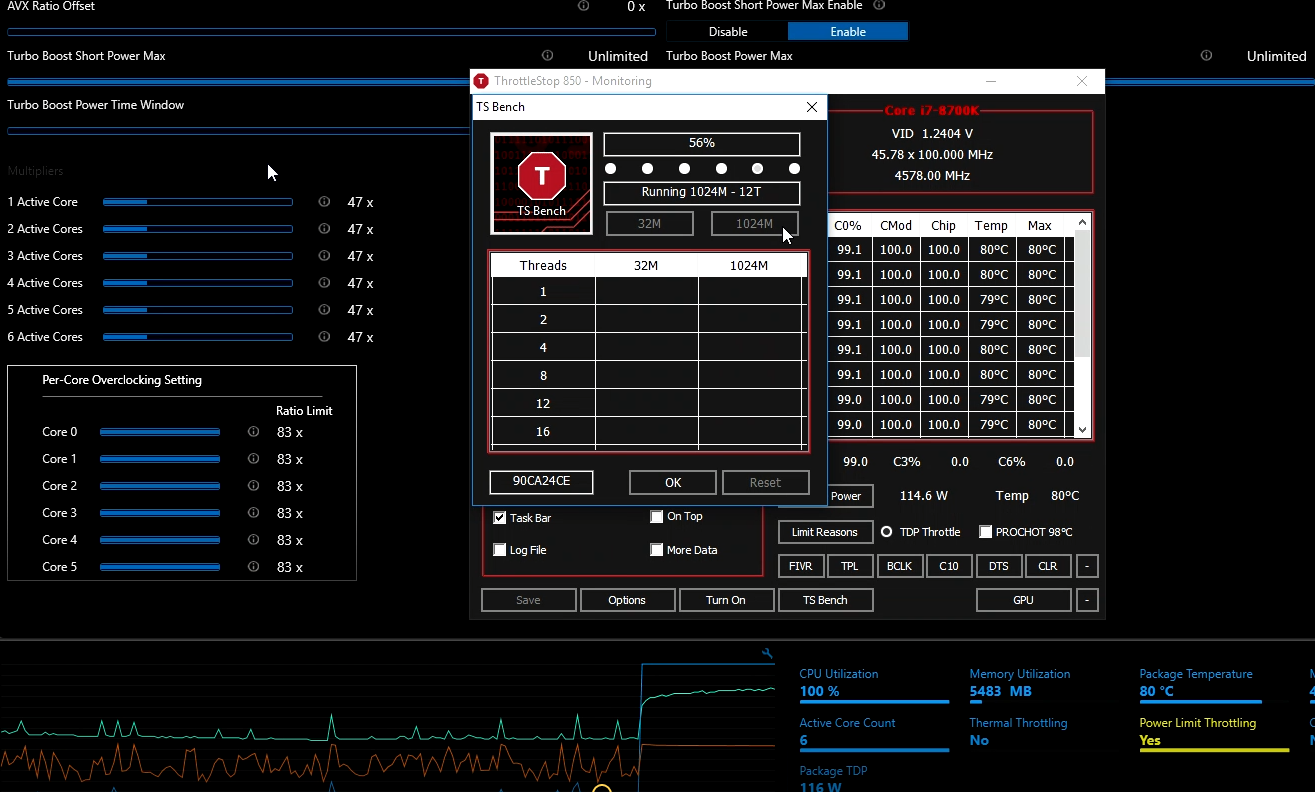
Task: Enable the Log File checkbox
Action: pyautogui.click(x=500, y=550)
